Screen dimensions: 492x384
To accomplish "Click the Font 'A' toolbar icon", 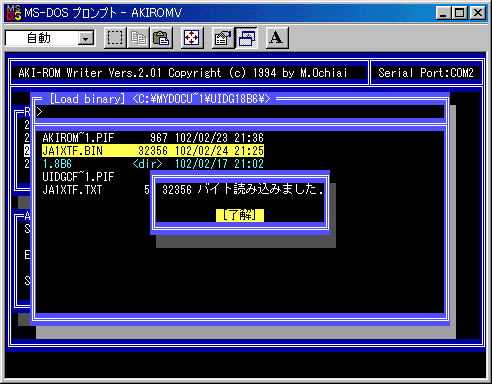I will point(277,38).
